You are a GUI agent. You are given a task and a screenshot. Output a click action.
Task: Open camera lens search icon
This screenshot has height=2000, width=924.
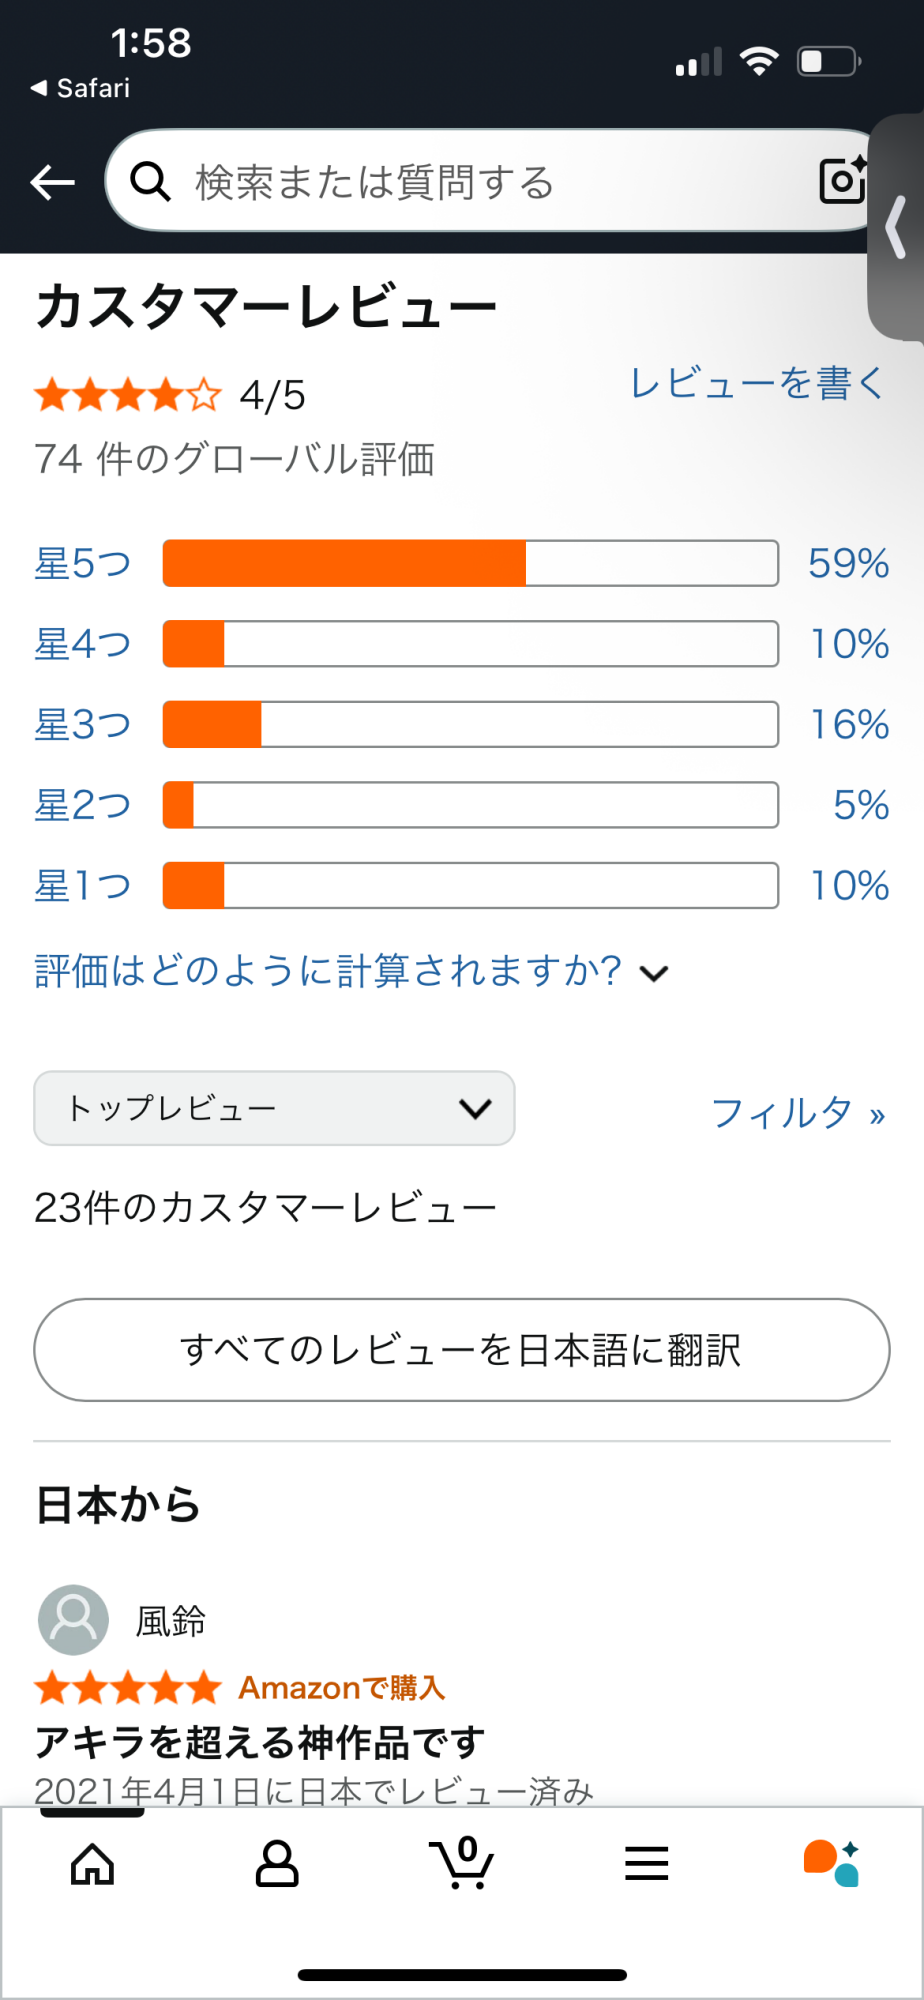coord(842,181)
